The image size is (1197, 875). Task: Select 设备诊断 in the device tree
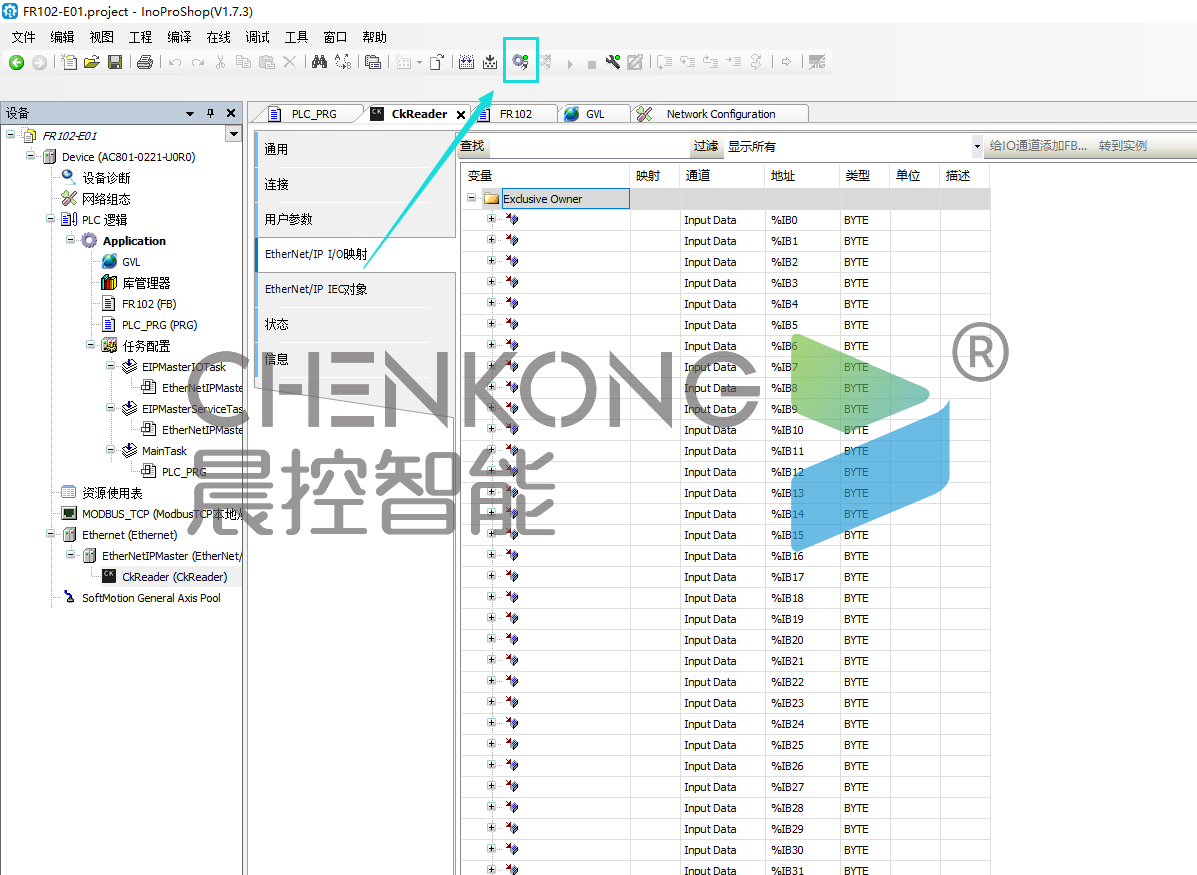click(106, 178)
